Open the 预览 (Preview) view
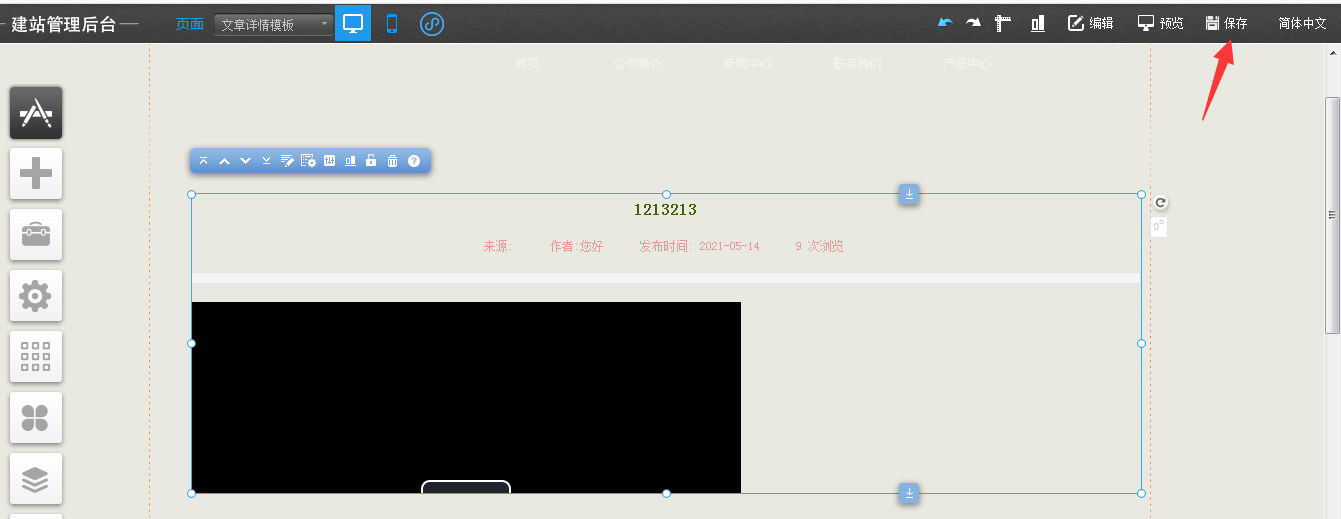The height and width of the screenshot is (519, 1341). (1160, 23)
